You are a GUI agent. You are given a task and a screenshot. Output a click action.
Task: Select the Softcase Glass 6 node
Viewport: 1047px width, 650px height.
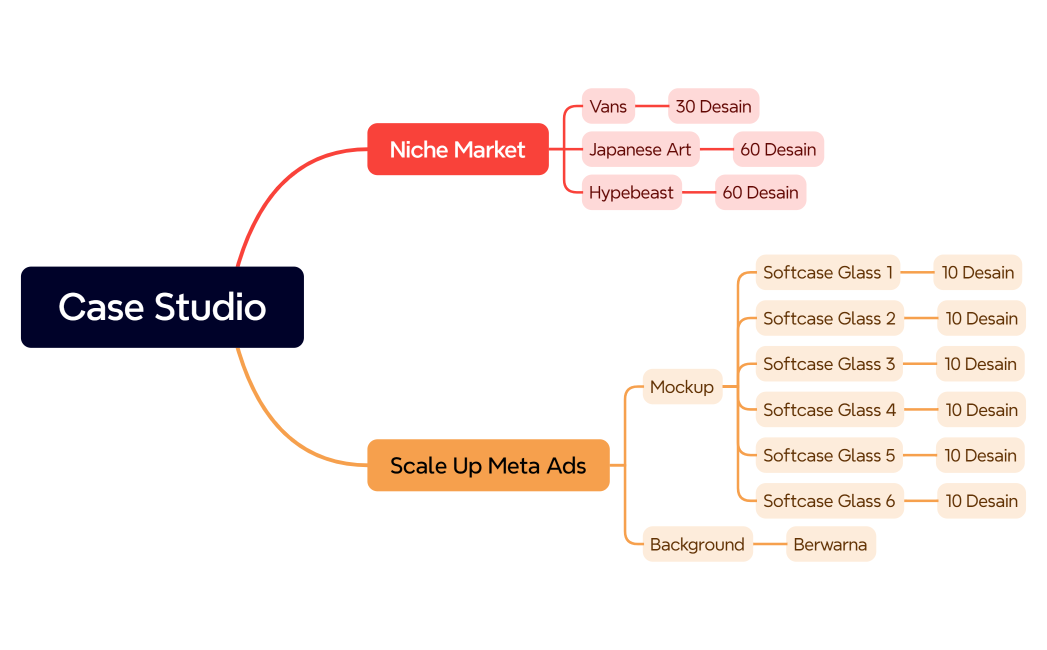pos(829,501)
